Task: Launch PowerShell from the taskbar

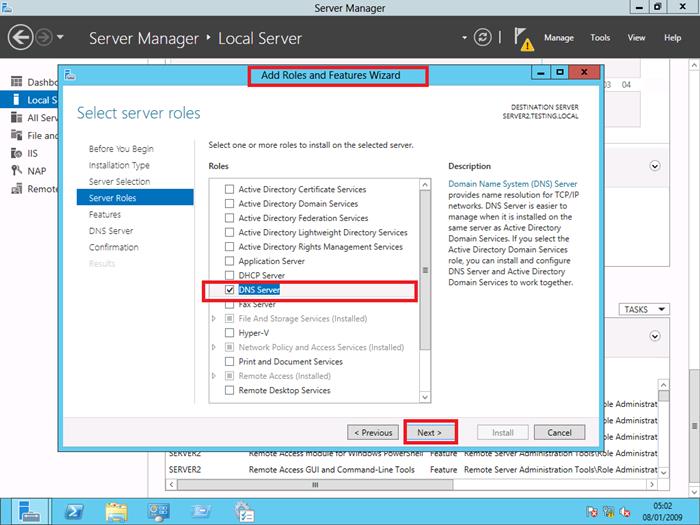Action: pyautogui.click(x=74, y=512)
